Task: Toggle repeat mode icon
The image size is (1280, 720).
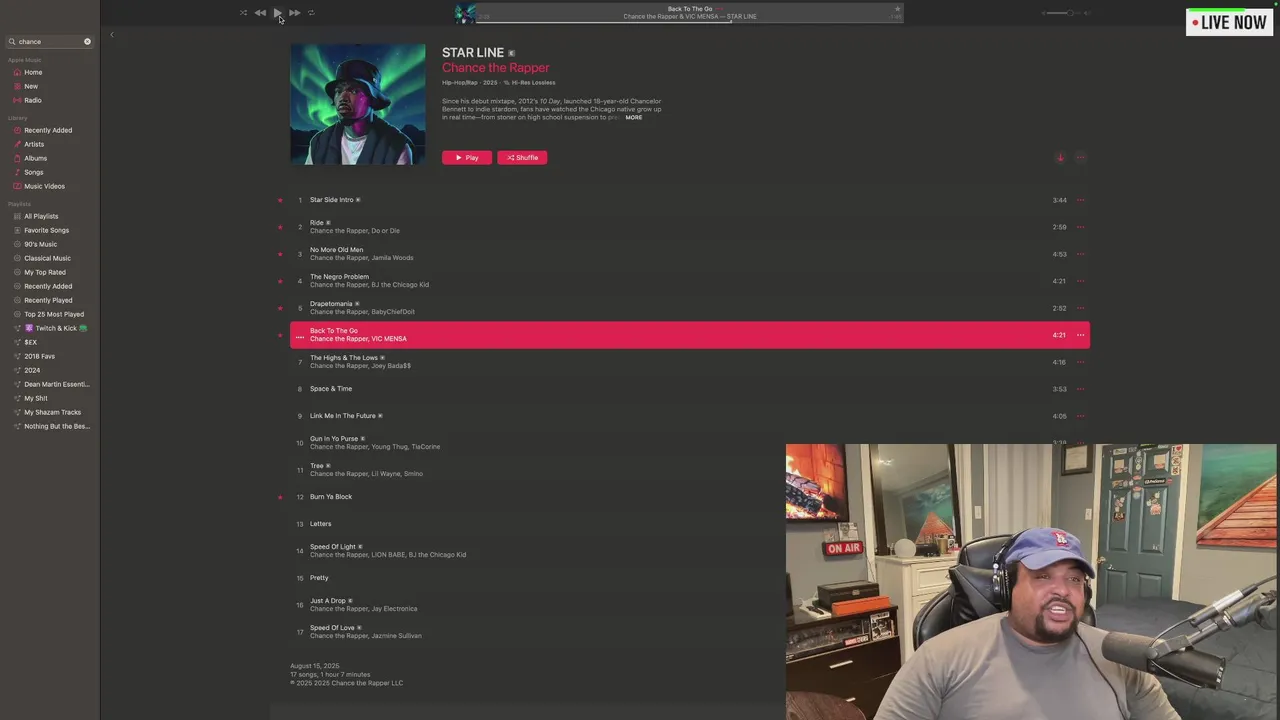Action: pyautogui.click(x=311, y=13)
